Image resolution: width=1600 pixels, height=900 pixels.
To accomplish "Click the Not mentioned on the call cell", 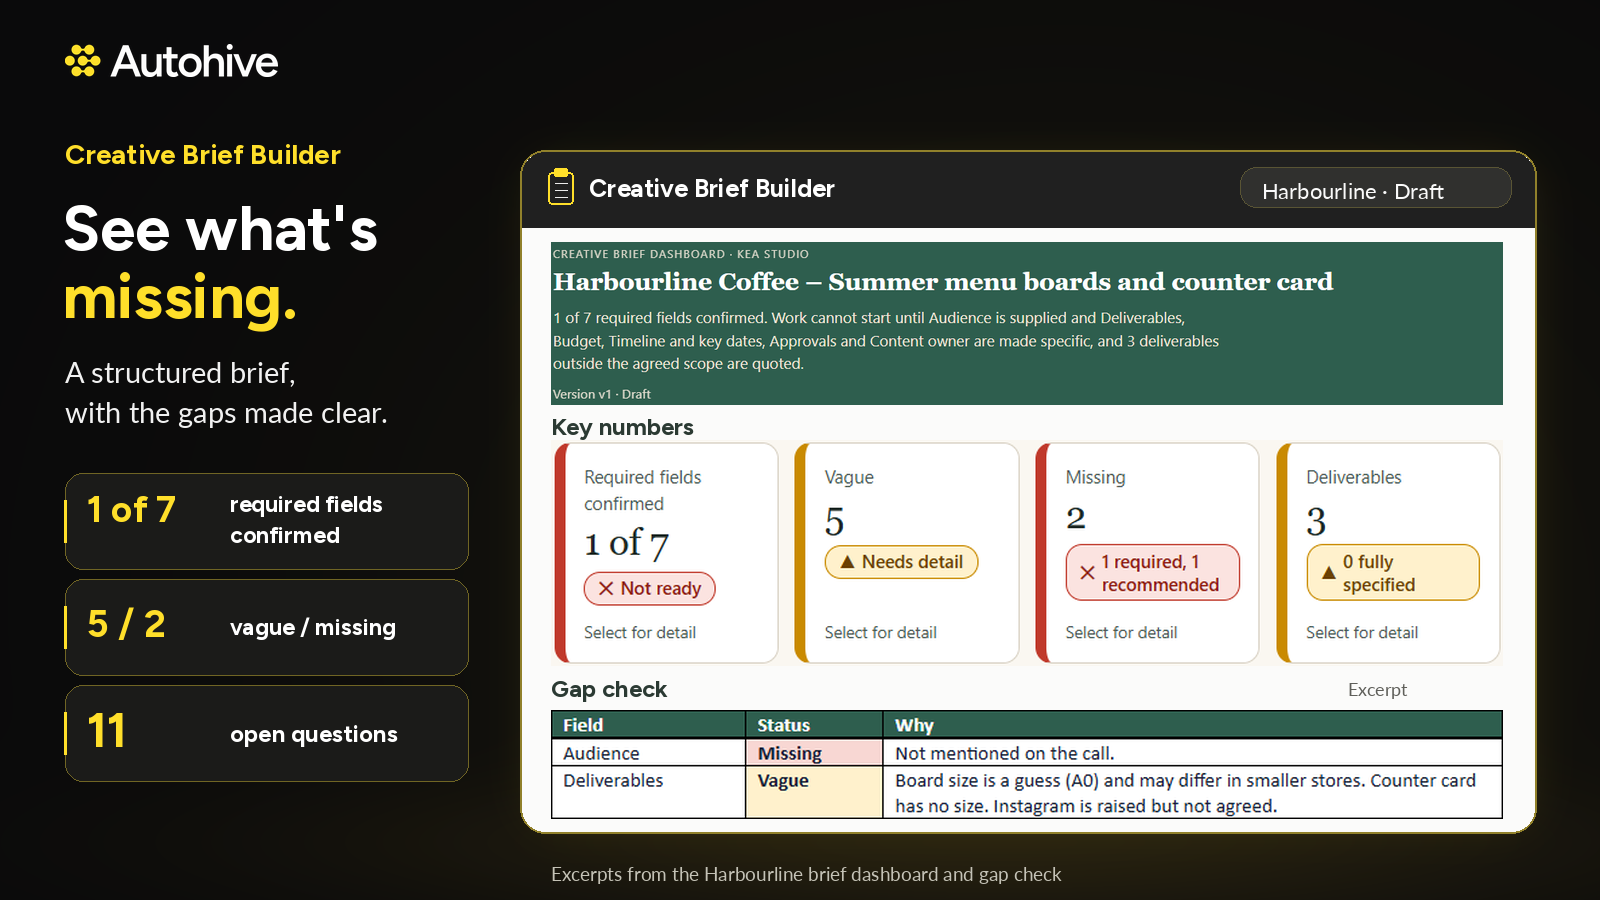I will coord(1192,753).
